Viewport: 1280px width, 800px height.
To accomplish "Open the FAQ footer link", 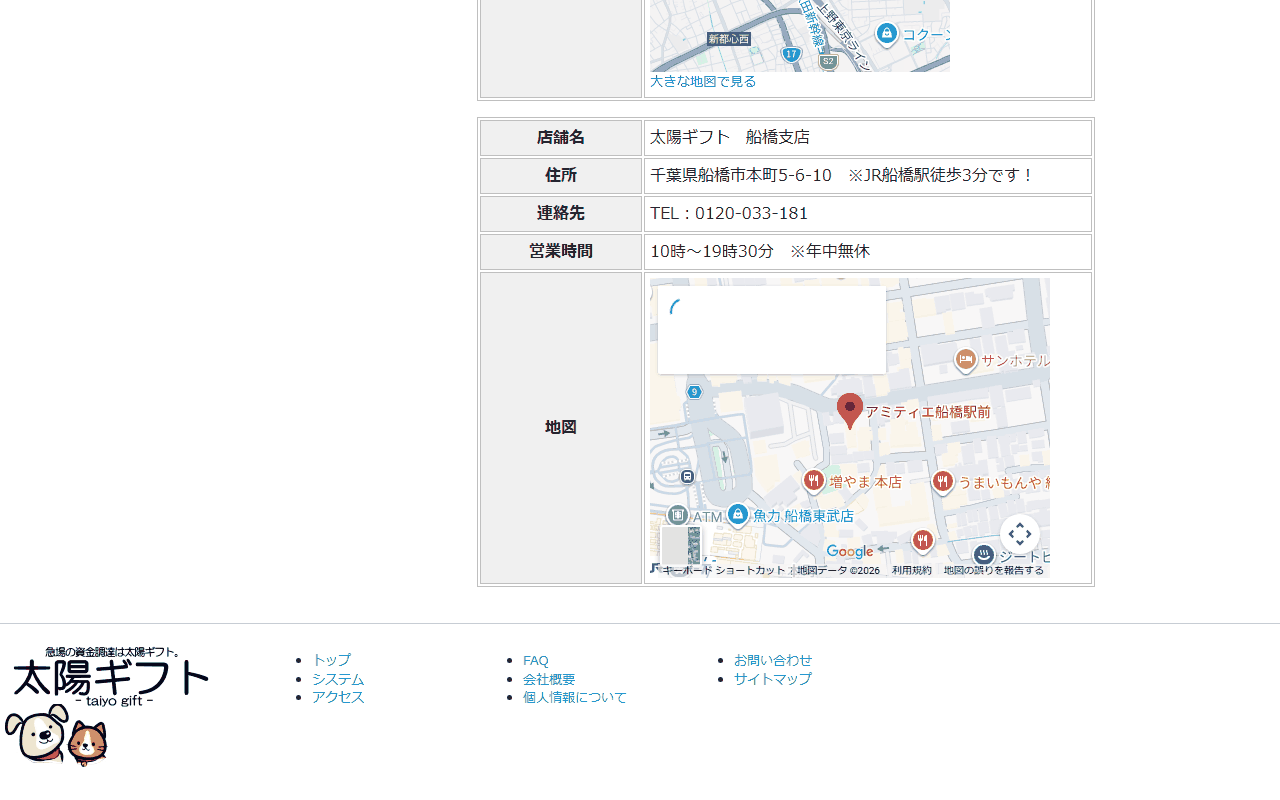I will [x=536, y=660].
